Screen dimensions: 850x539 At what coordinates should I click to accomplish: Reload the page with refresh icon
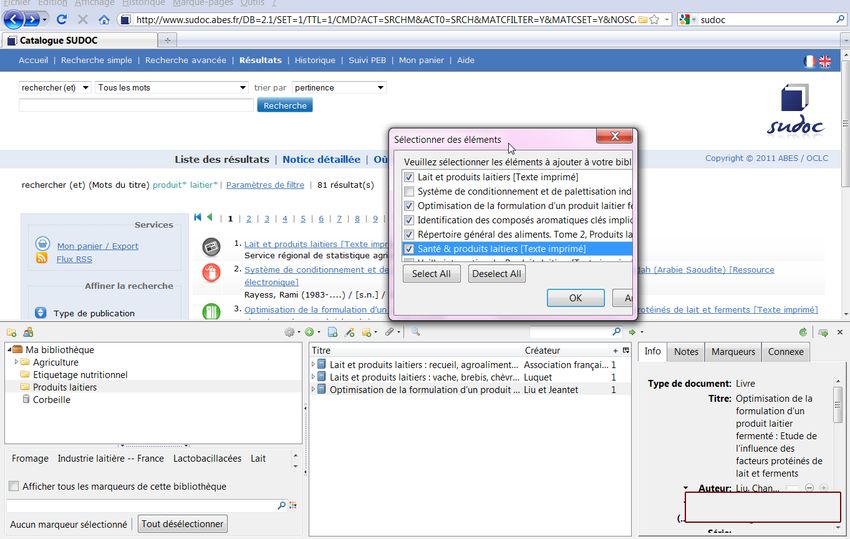(61, 20)
